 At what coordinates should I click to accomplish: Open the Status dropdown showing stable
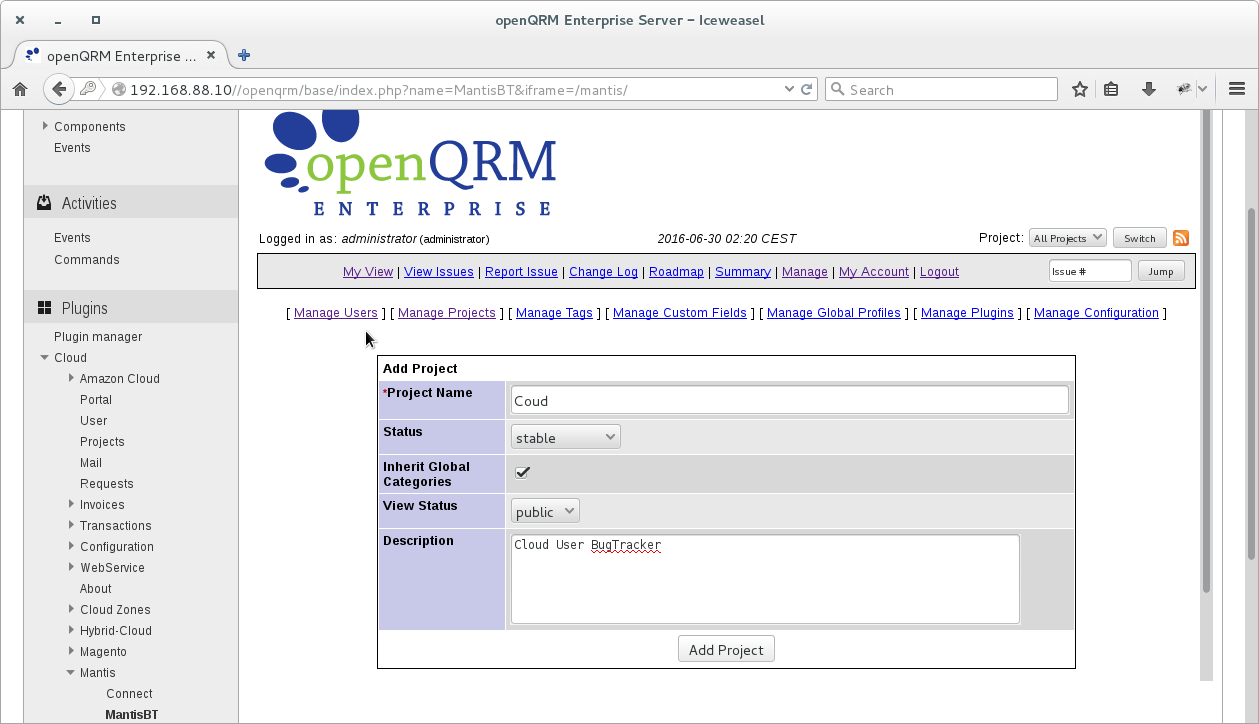pos(566,437)
